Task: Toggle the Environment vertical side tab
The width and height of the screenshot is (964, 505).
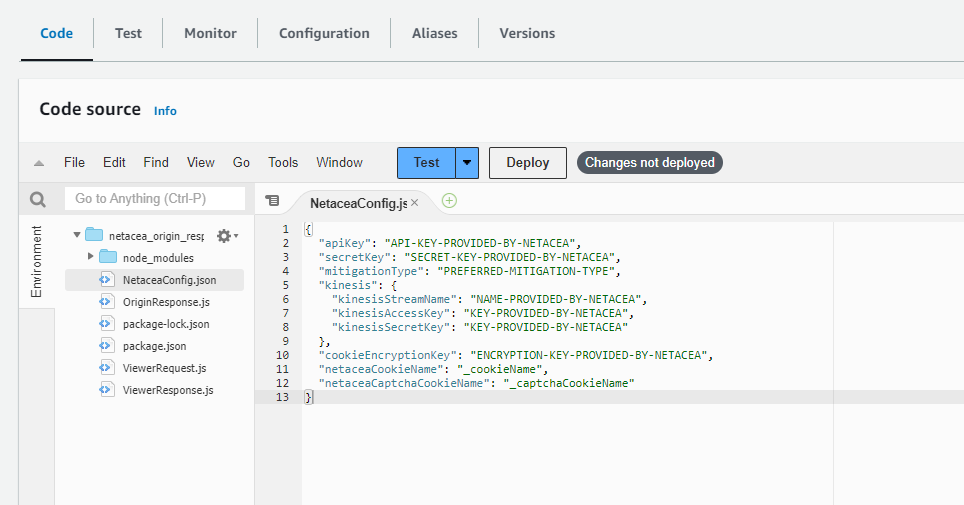Action: 37,262
